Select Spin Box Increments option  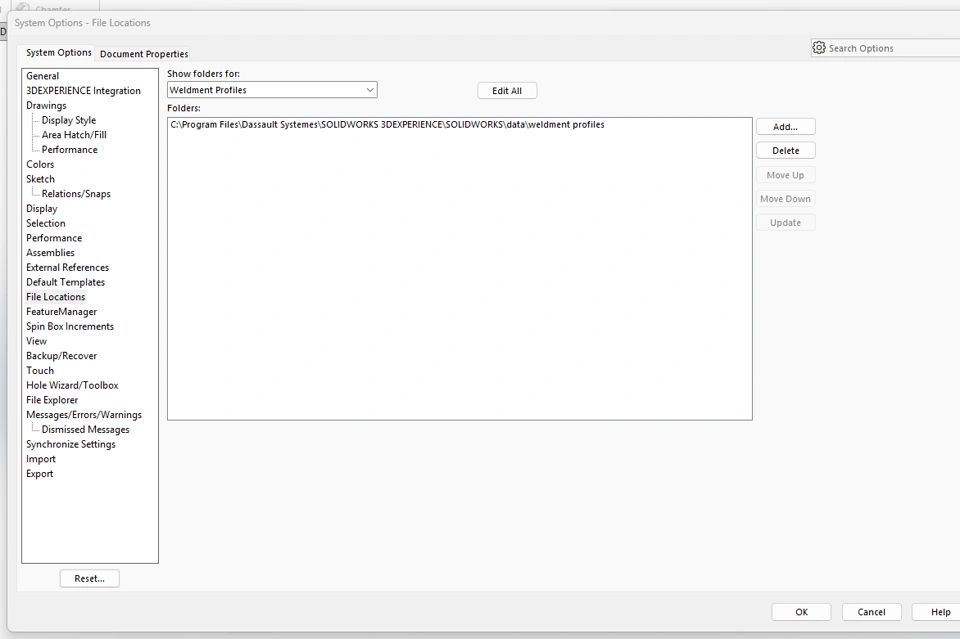point(70,326)
